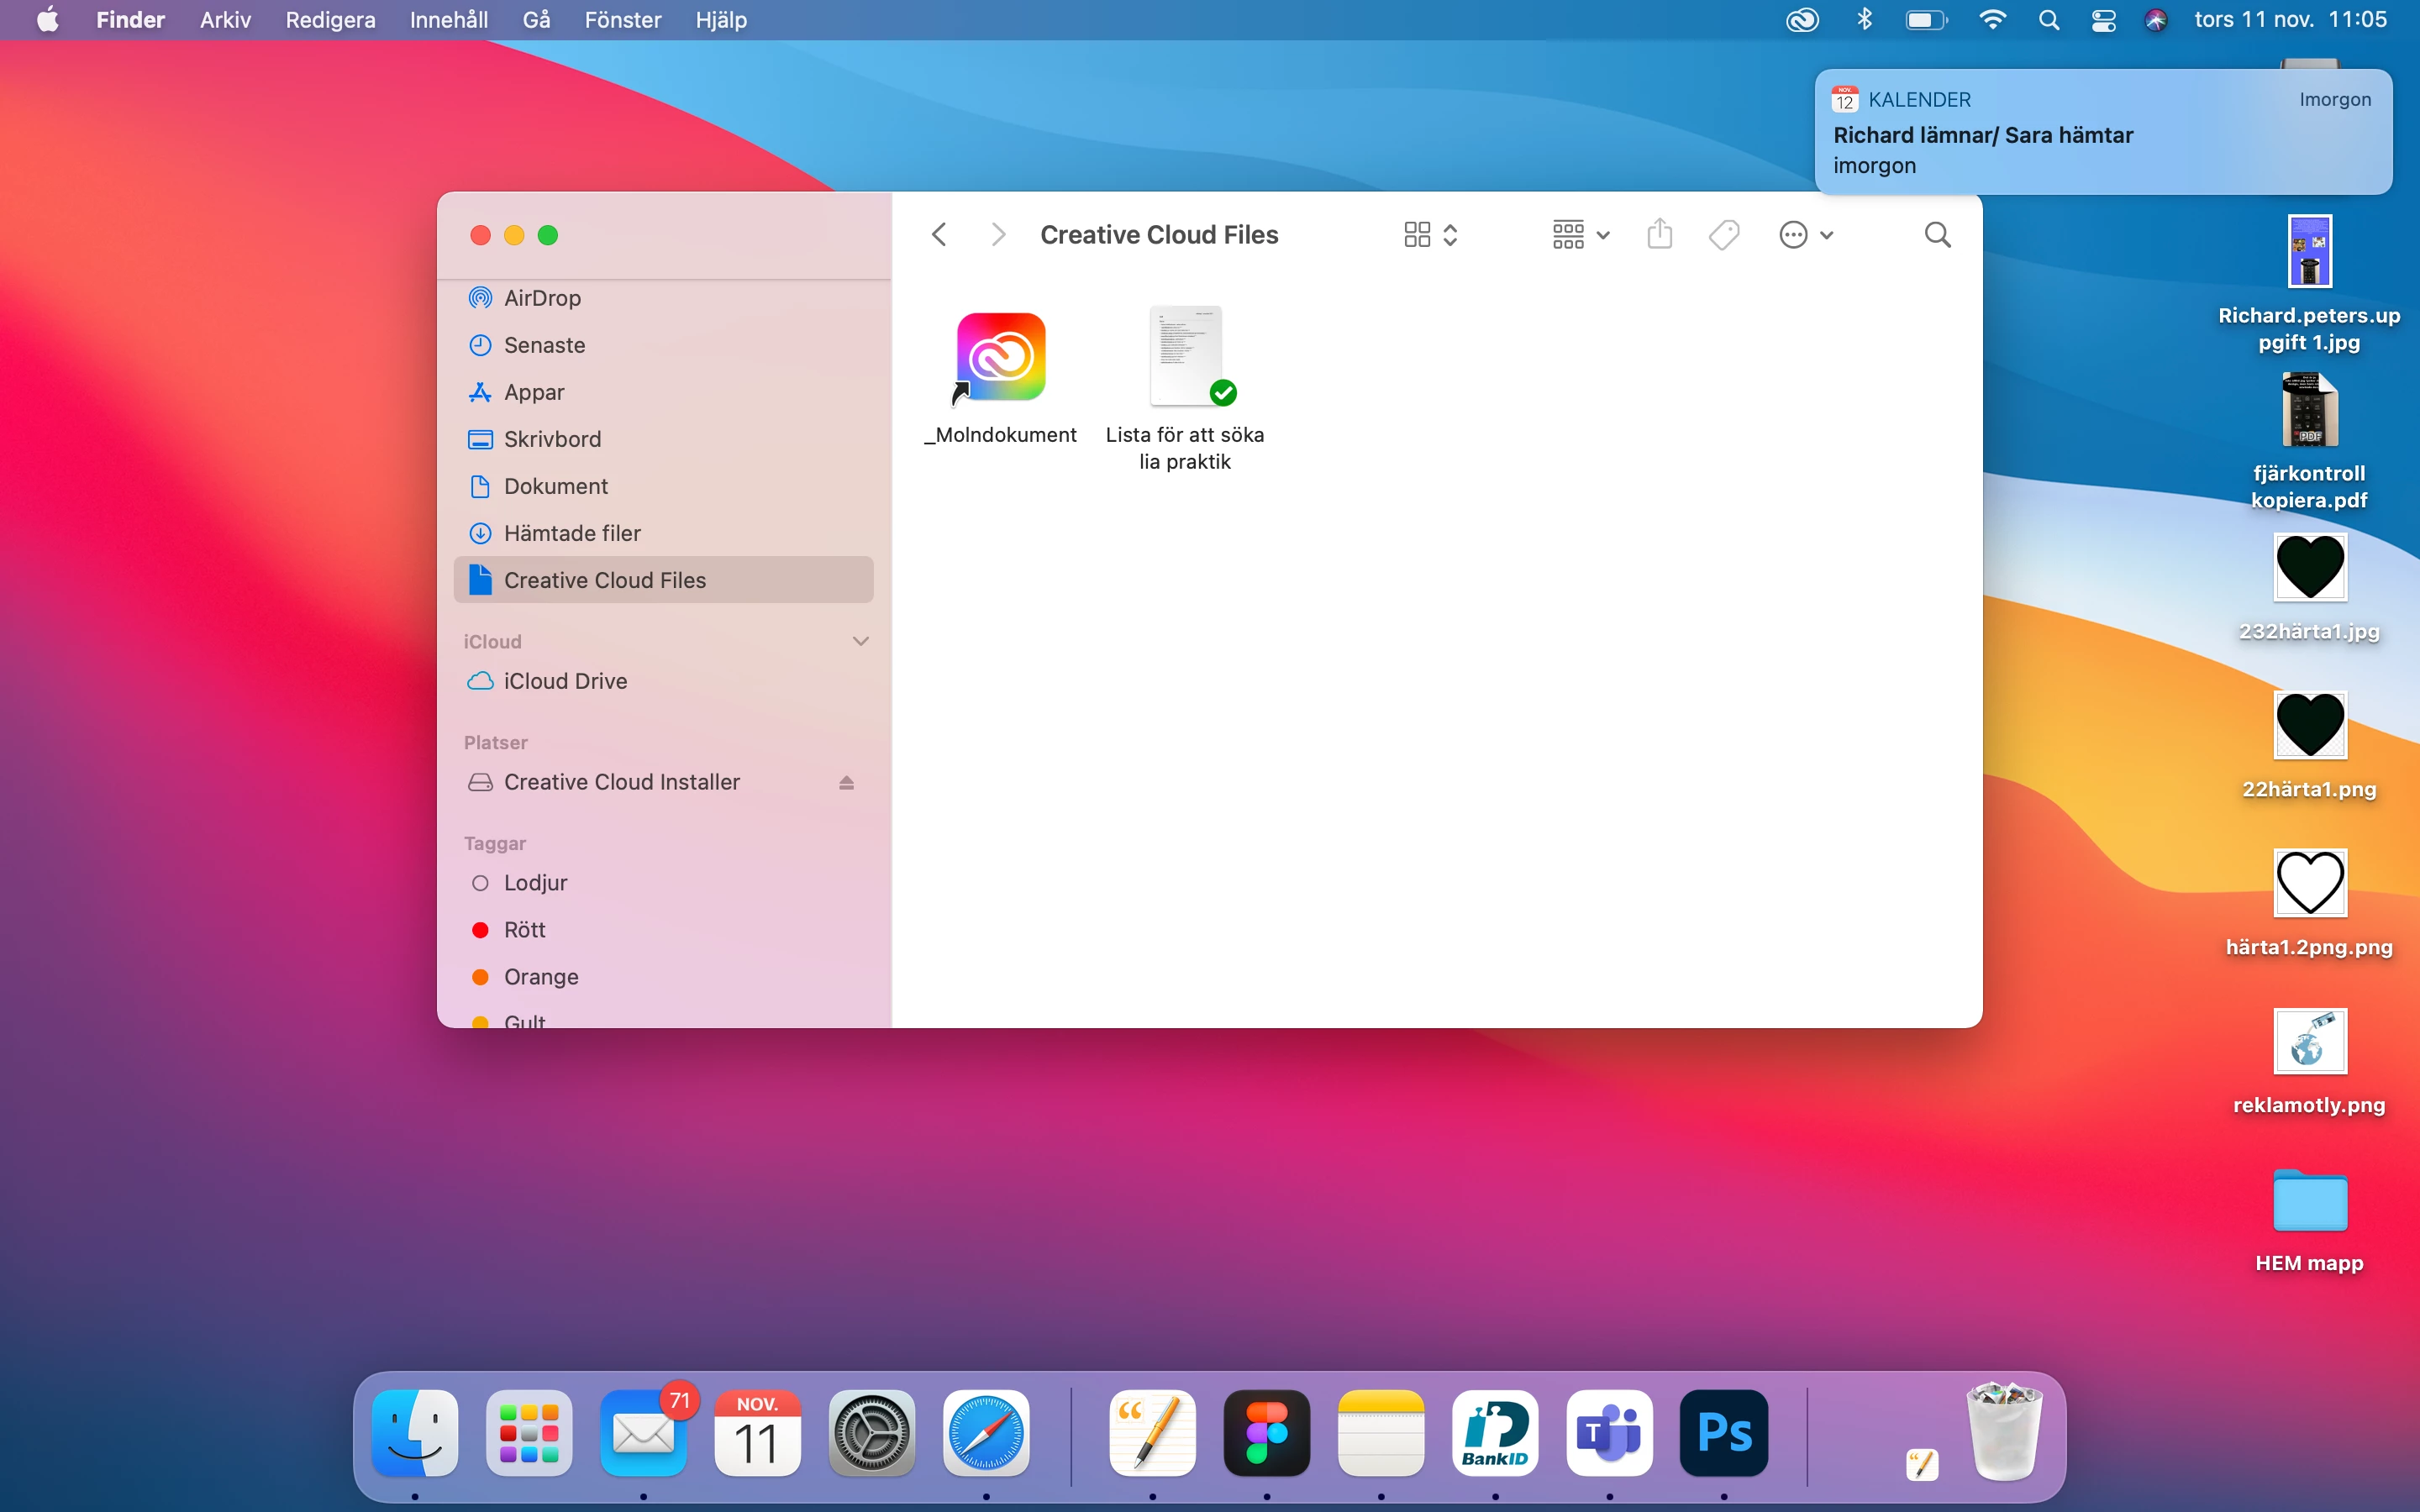The width and height of the screenshot is (2420, 1512).
Task: Click Creative Cloud icon in menu bar
Action: (x=1802, y=20)
